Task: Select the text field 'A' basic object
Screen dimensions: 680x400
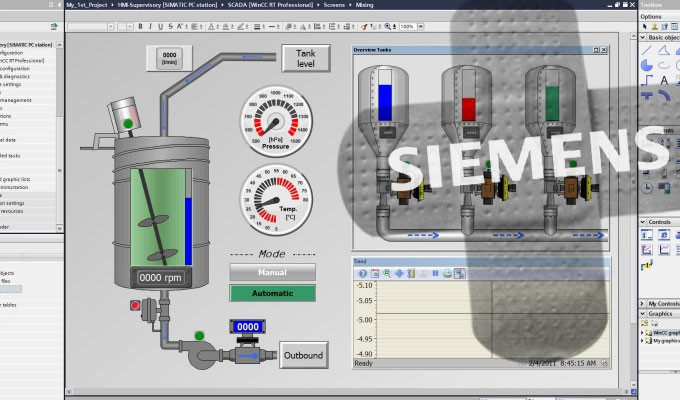Action: pyautogui.click(x=664, y=80)
